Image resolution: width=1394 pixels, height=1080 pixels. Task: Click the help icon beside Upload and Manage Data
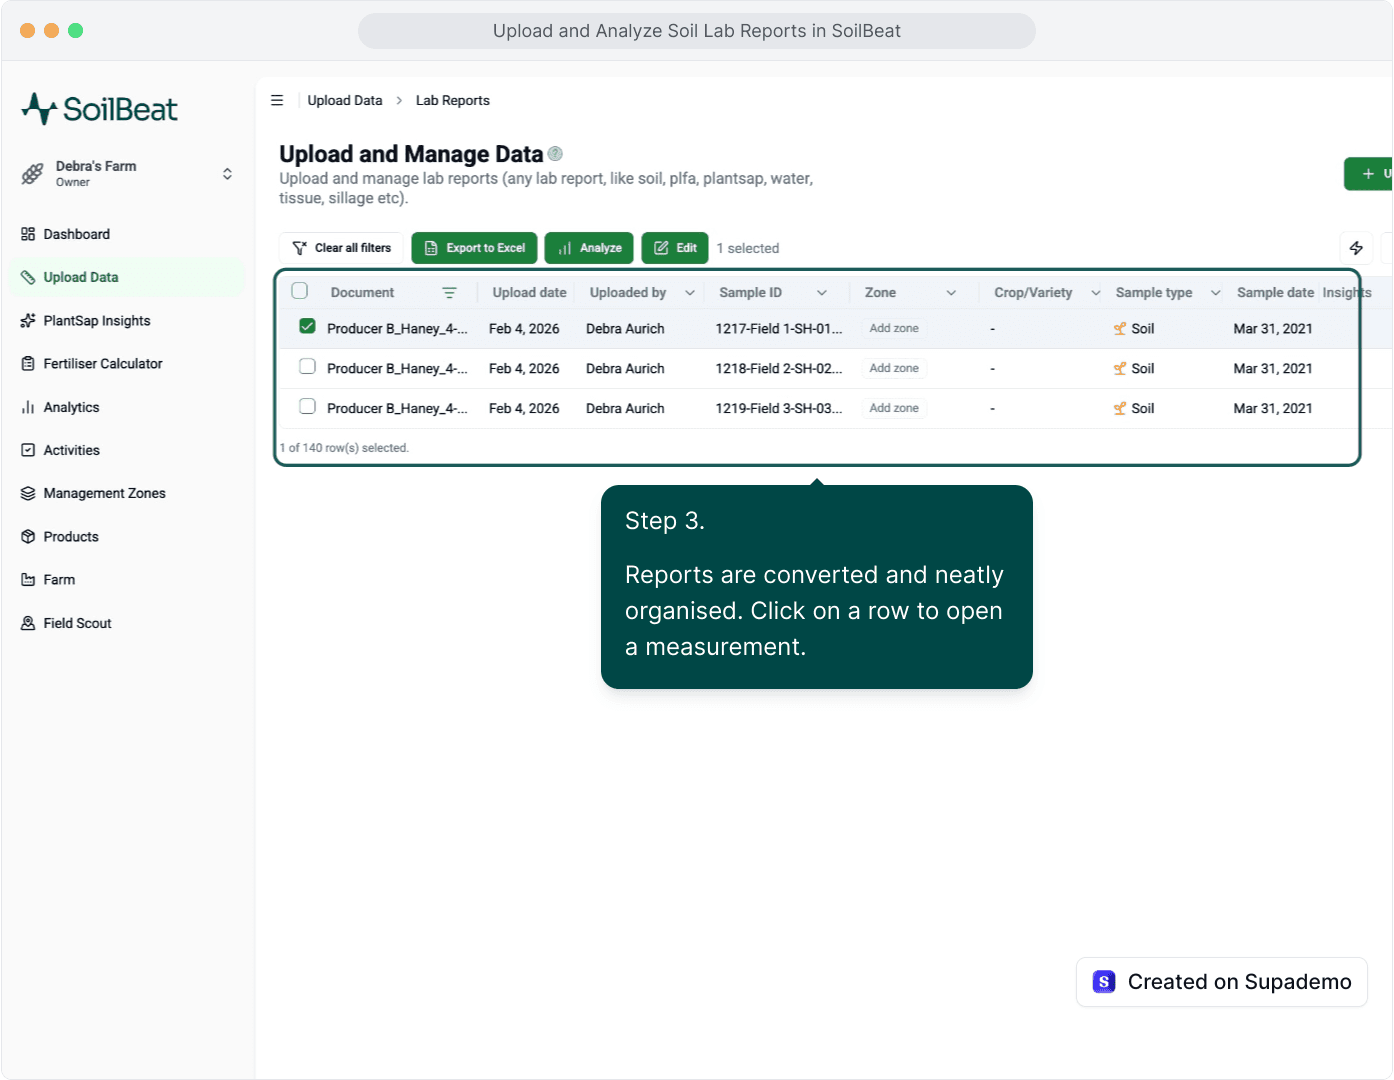(x=555, y=154)
